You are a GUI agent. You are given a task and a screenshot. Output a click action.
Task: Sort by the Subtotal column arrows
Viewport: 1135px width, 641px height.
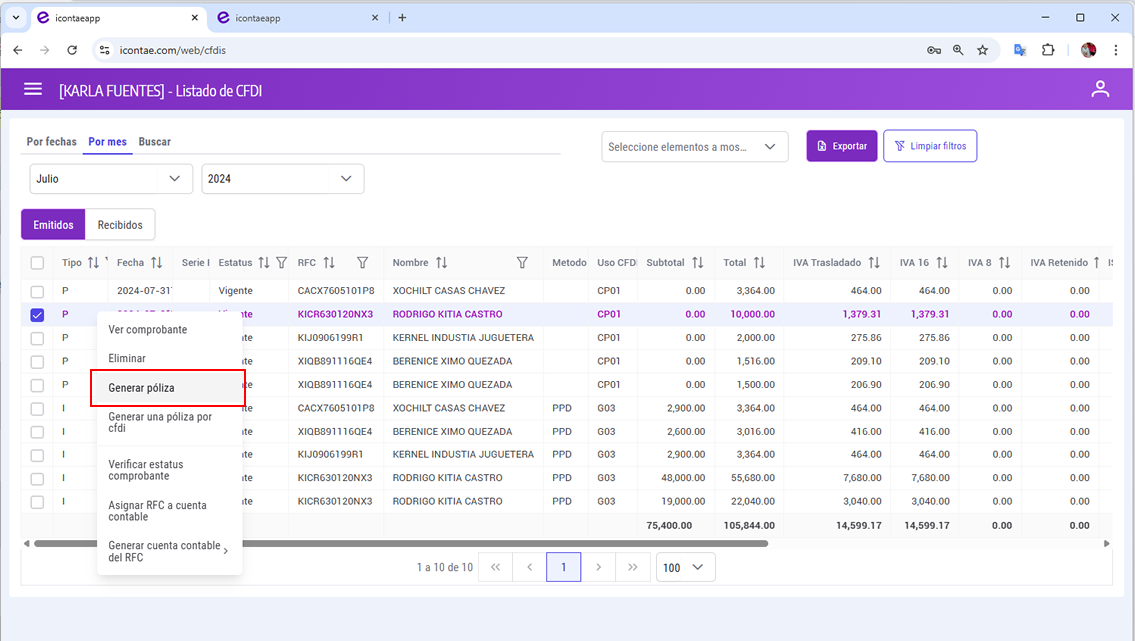pyautogui.click(x=698, y=263)
